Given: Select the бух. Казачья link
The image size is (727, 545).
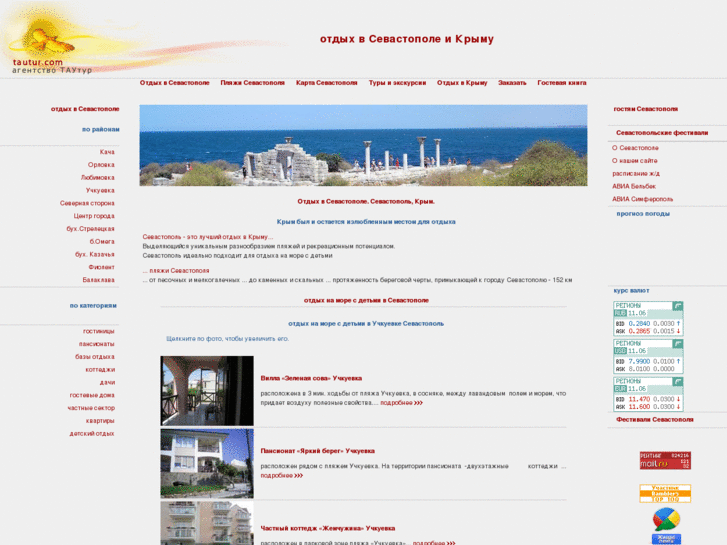Looking at the screenshot, I should point(95,254).
